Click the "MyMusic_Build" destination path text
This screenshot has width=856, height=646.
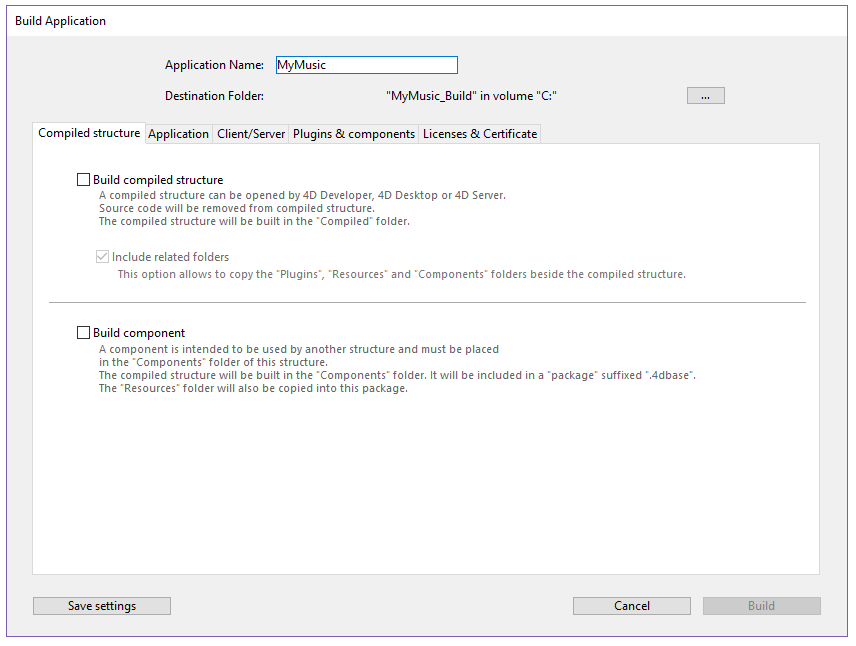tap(470, 96)
